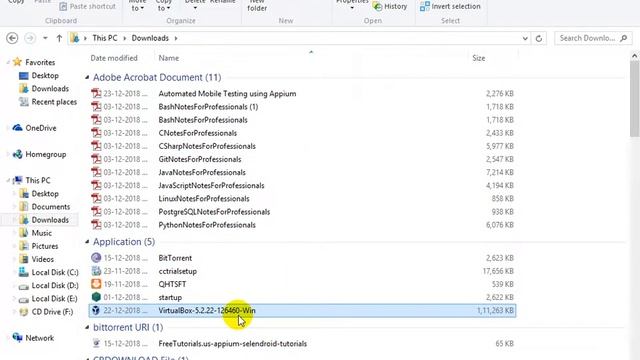Select PDF icon of Automated Mobile Testing
640x360 pixels.
tap(96, 93)
